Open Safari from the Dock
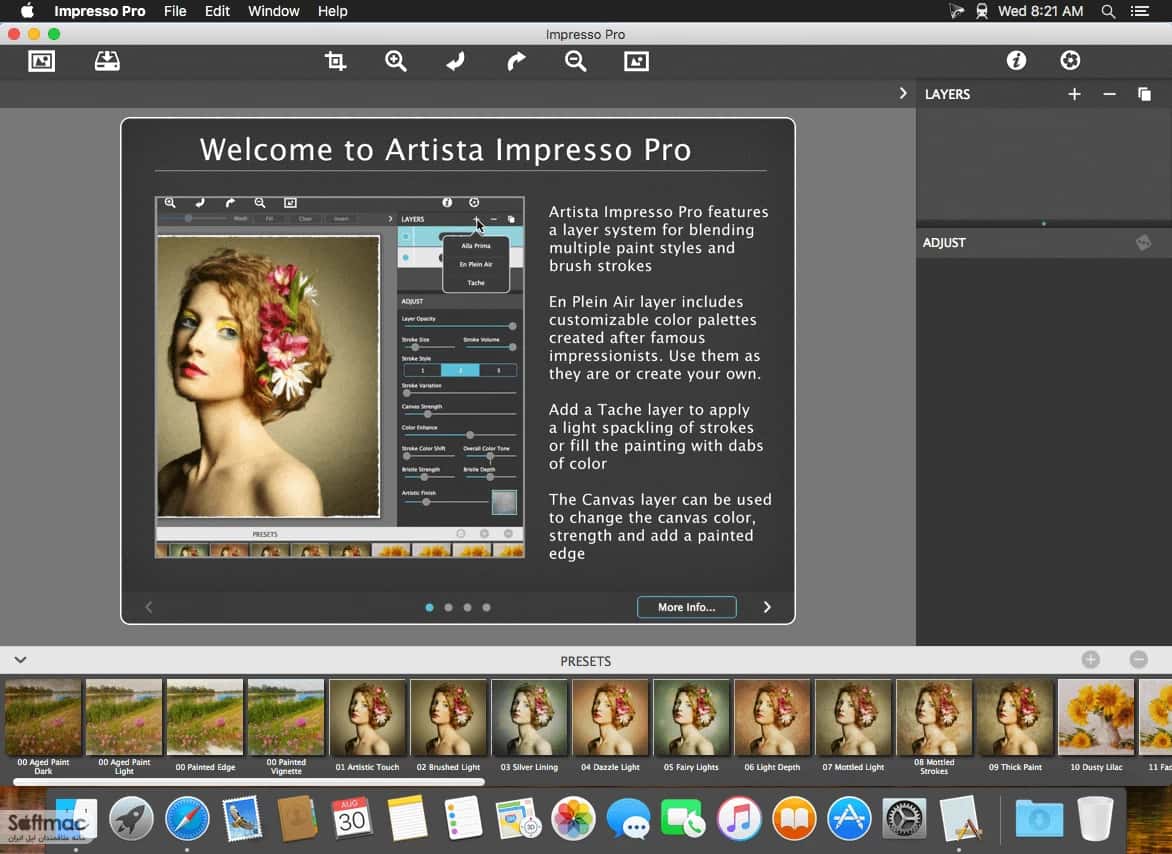1172x854 pixels. (187, 819)
